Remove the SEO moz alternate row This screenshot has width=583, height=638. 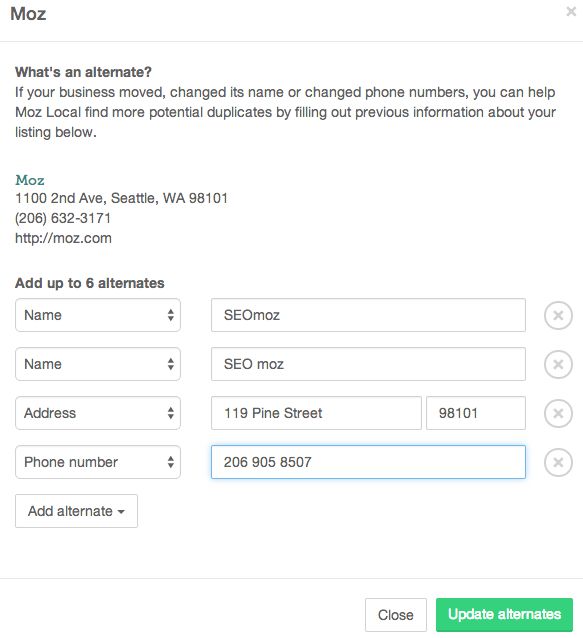coord(558,364)
